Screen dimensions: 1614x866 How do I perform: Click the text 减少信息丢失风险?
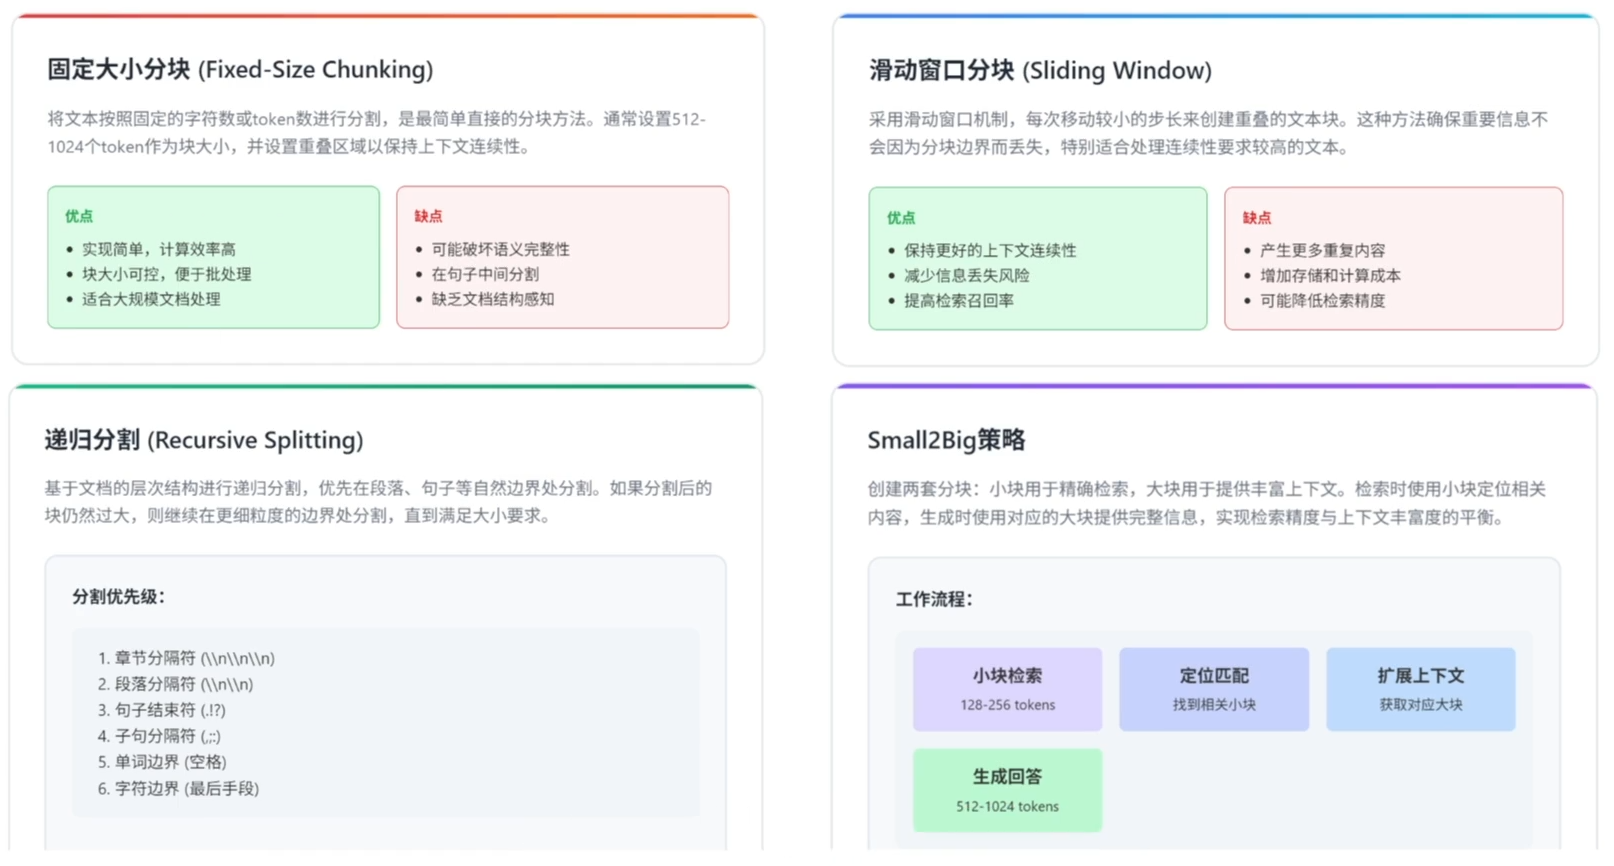(967, 275)
